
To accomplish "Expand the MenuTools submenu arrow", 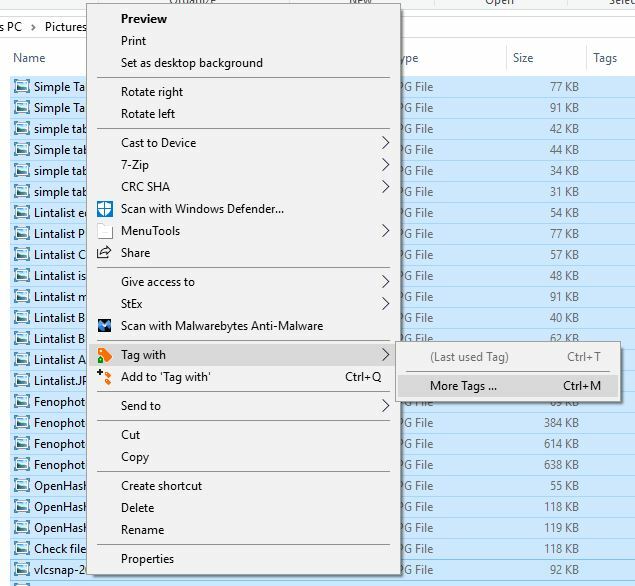I will point(385,231).
